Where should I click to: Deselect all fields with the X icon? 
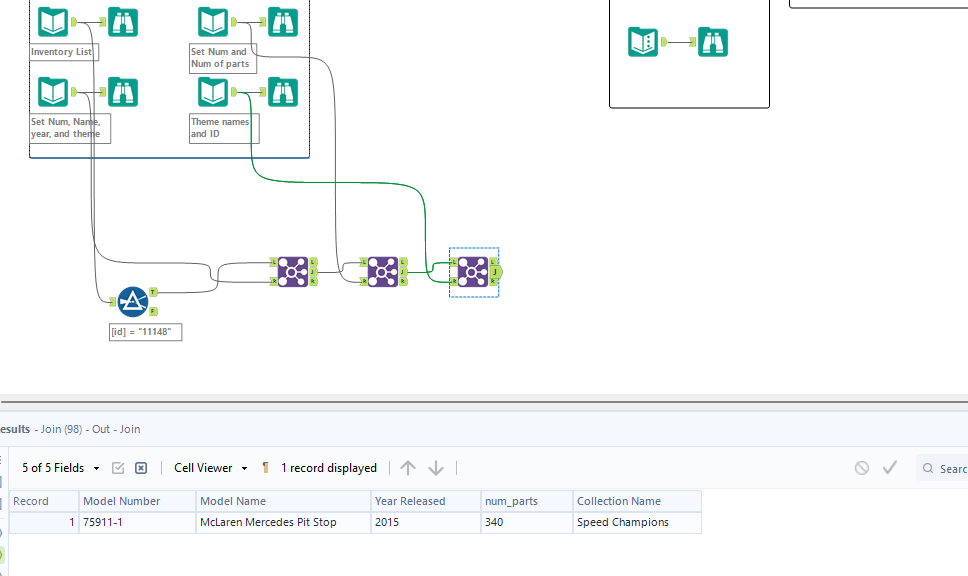[141, 468]
